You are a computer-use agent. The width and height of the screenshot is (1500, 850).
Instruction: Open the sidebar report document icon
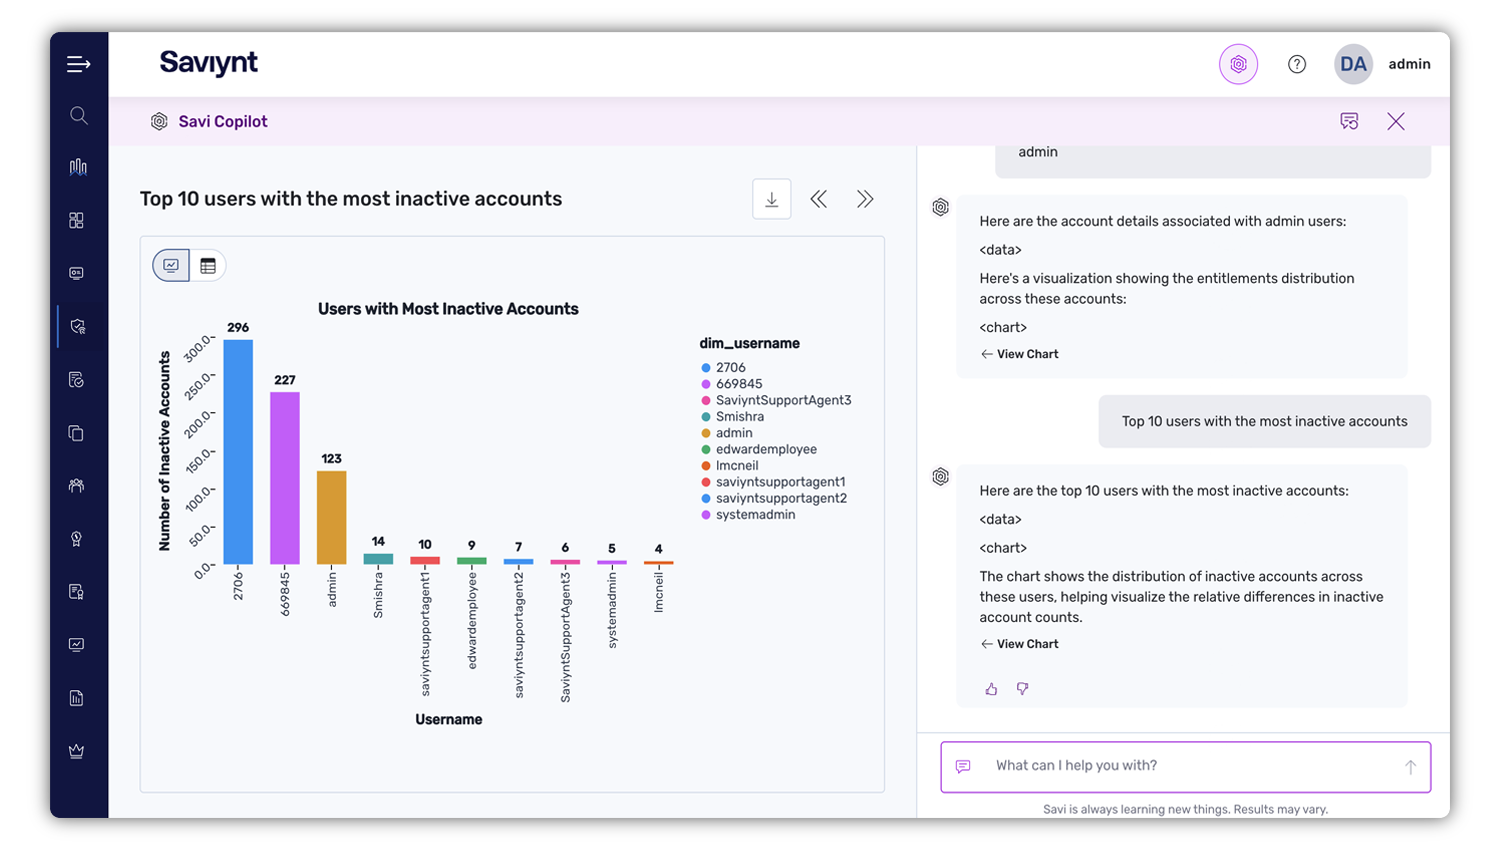77,698
